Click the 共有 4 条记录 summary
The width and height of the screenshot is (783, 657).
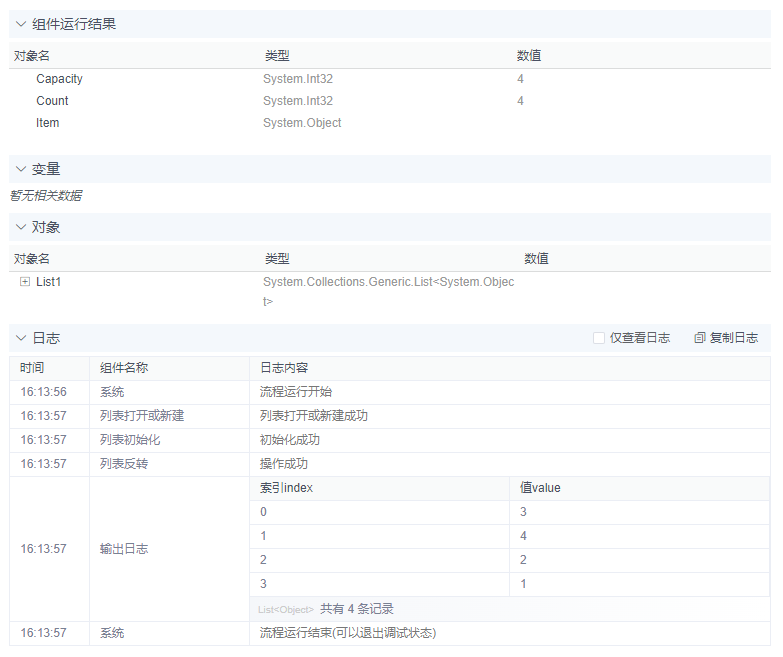[x=357, y=609]
